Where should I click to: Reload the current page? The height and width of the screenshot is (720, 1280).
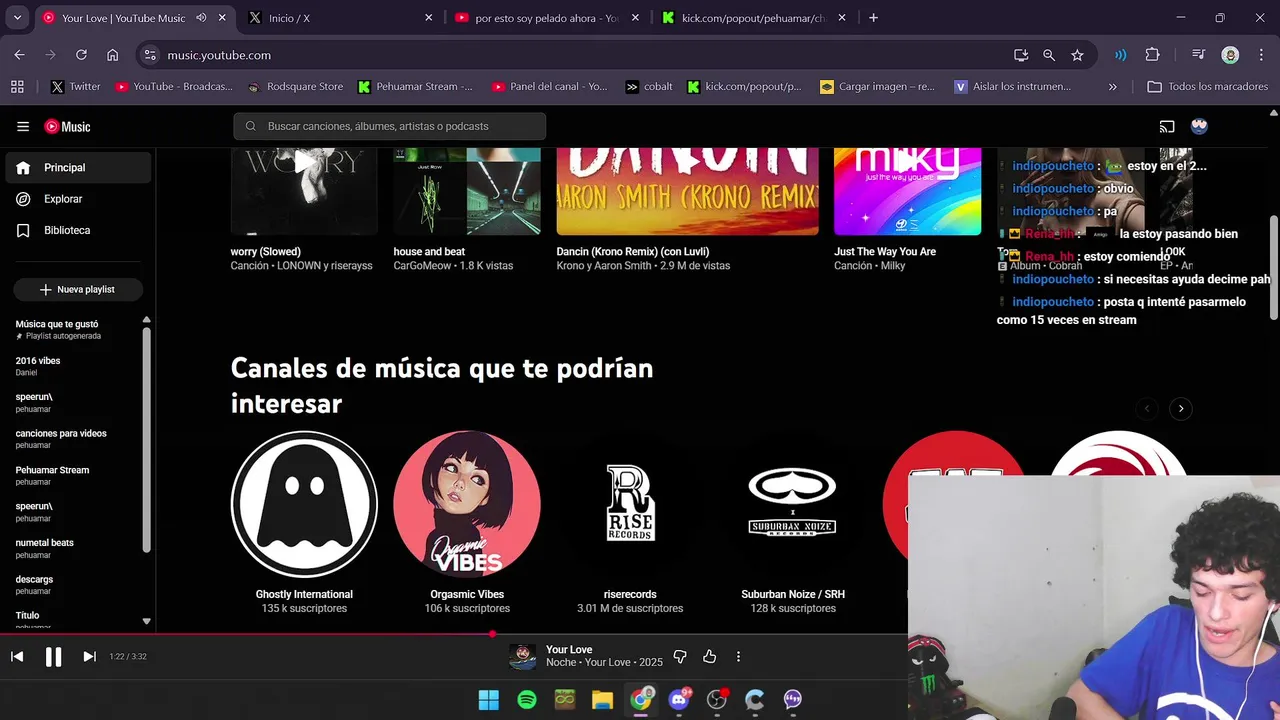81,55
